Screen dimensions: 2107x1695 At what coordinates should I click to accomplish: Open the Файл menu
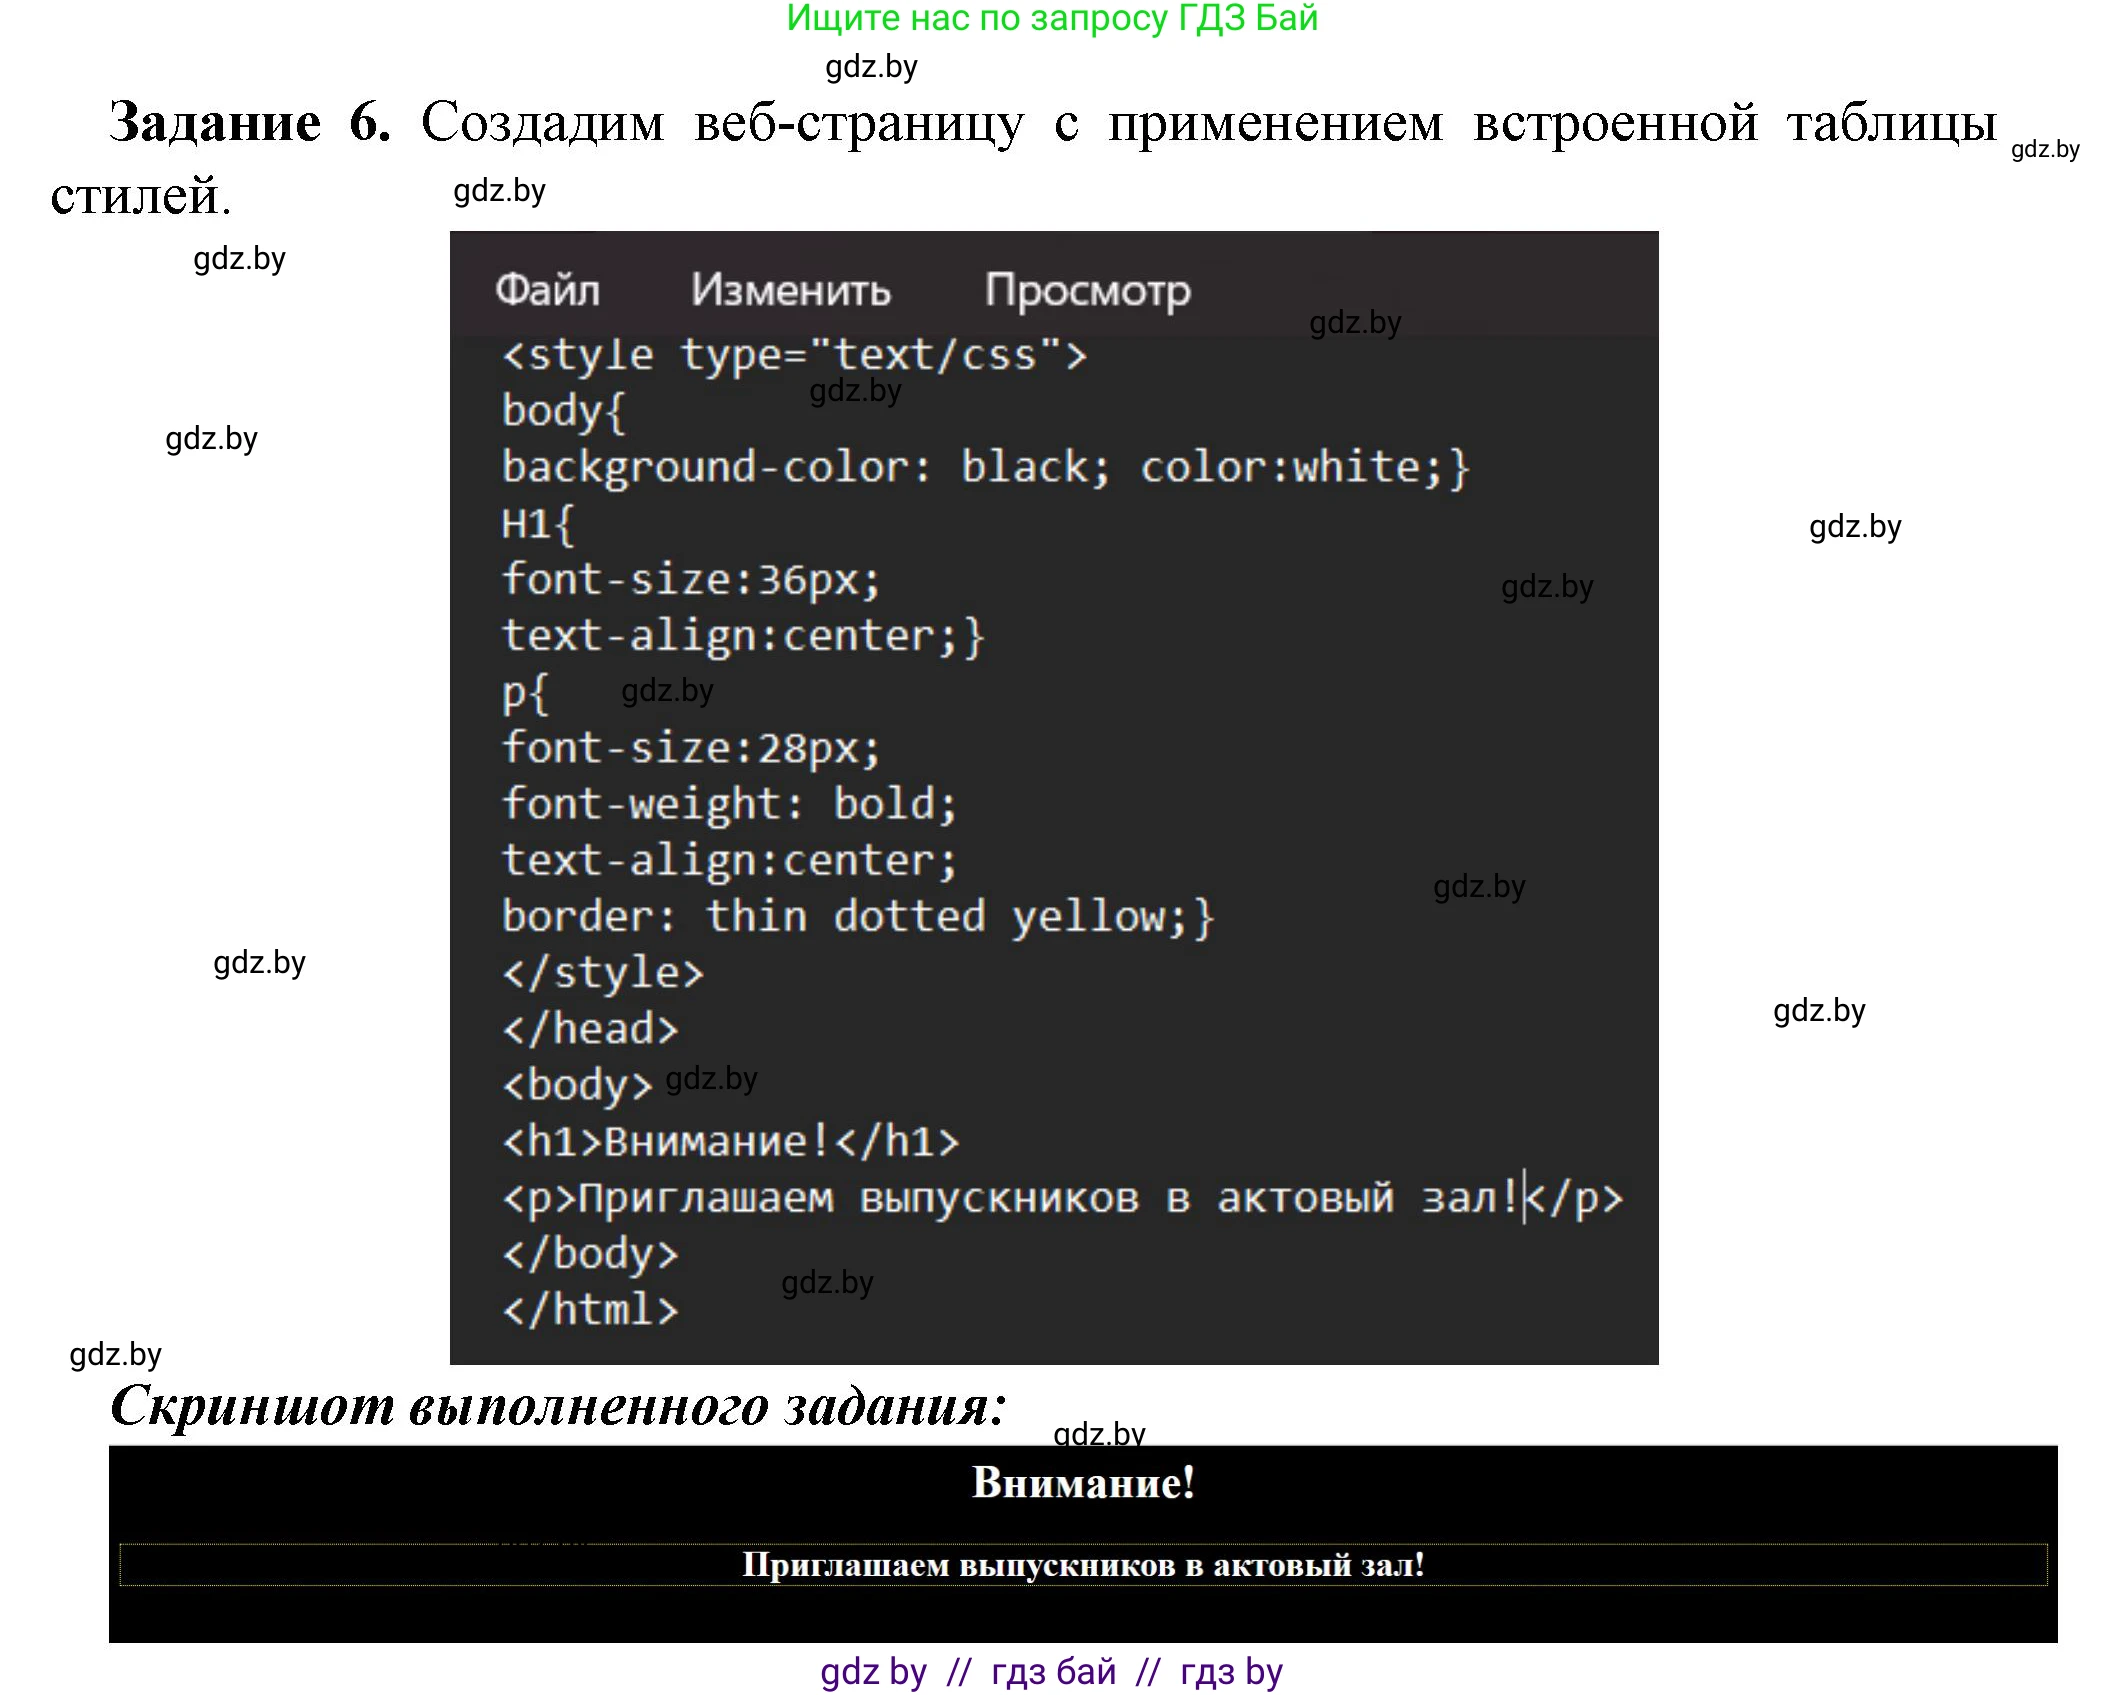coord(547,290)
